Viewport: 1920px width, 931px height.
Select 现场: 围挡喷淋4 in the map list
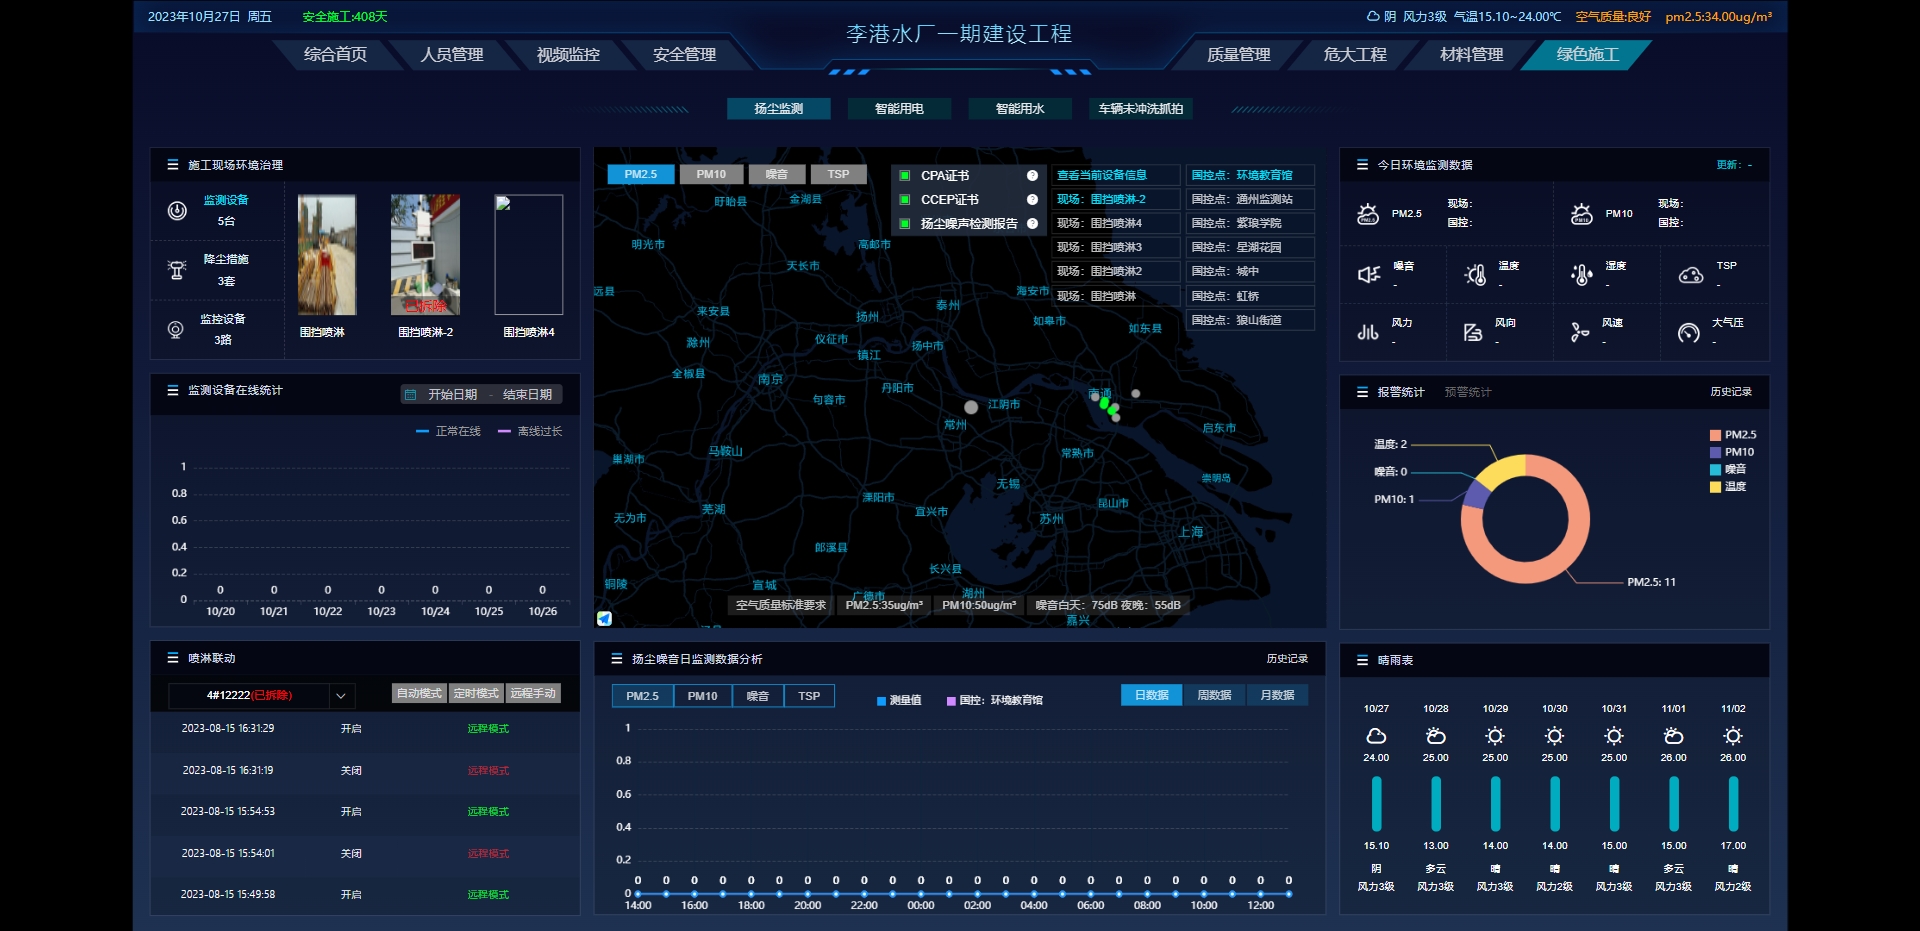coord(1116,223)
